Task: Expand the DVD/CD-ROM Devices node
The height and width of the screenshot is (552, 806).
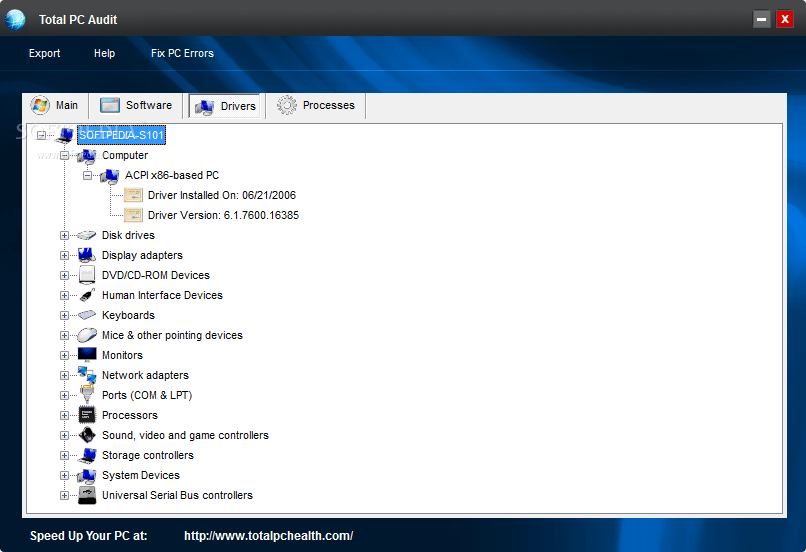Action: coord(64,275)
